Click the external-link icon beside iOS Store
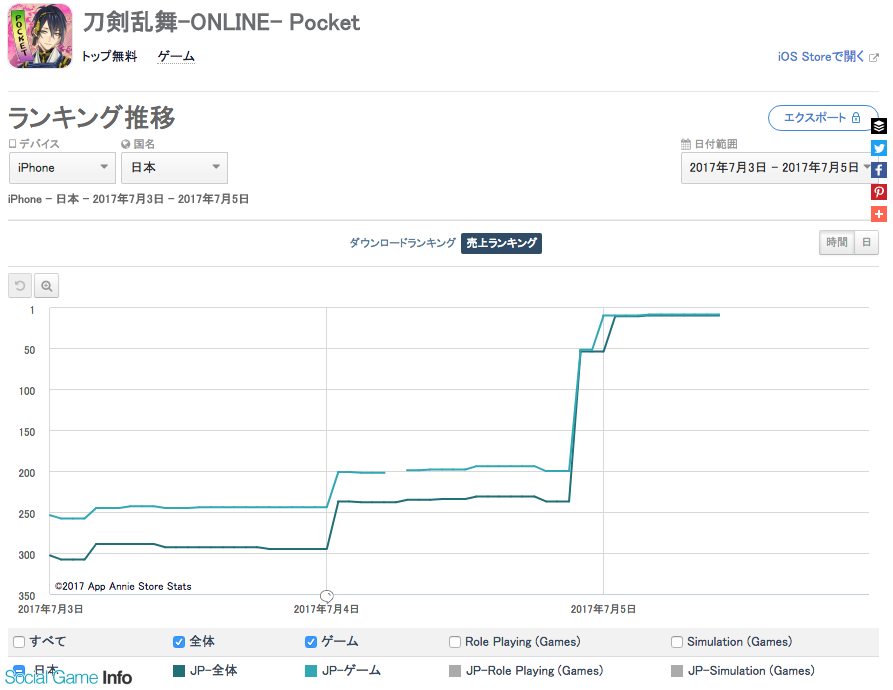 [874, 58]
